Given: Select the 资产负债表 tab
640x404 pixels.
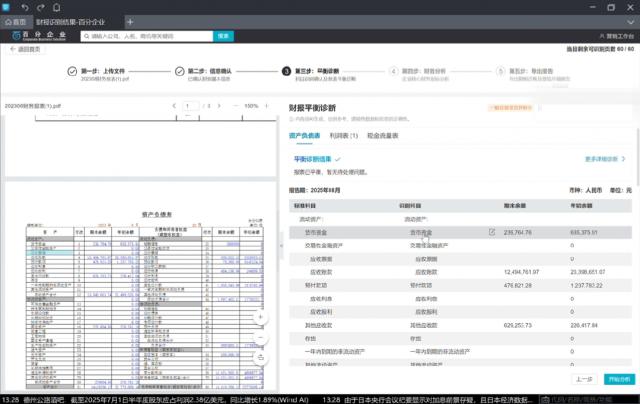Looking at the screenshot, I should tap(304, 135).
